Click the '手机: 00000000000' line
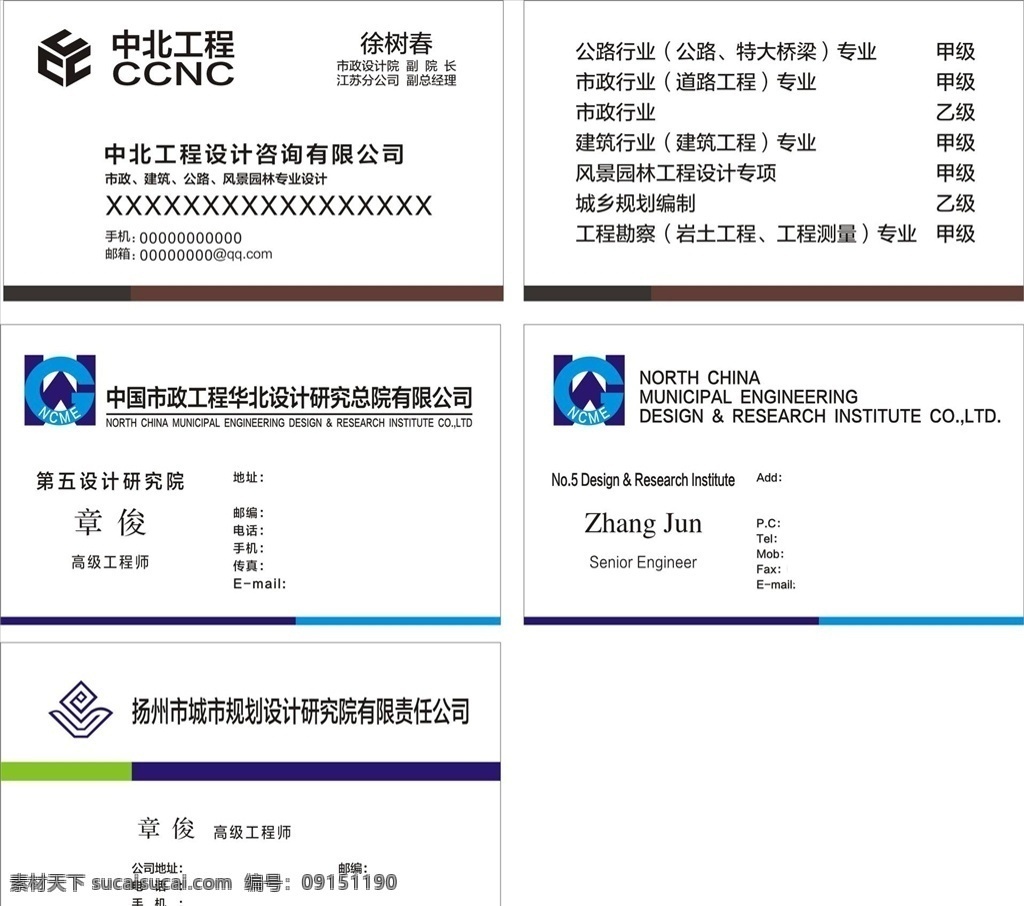 tap(174, 238)
